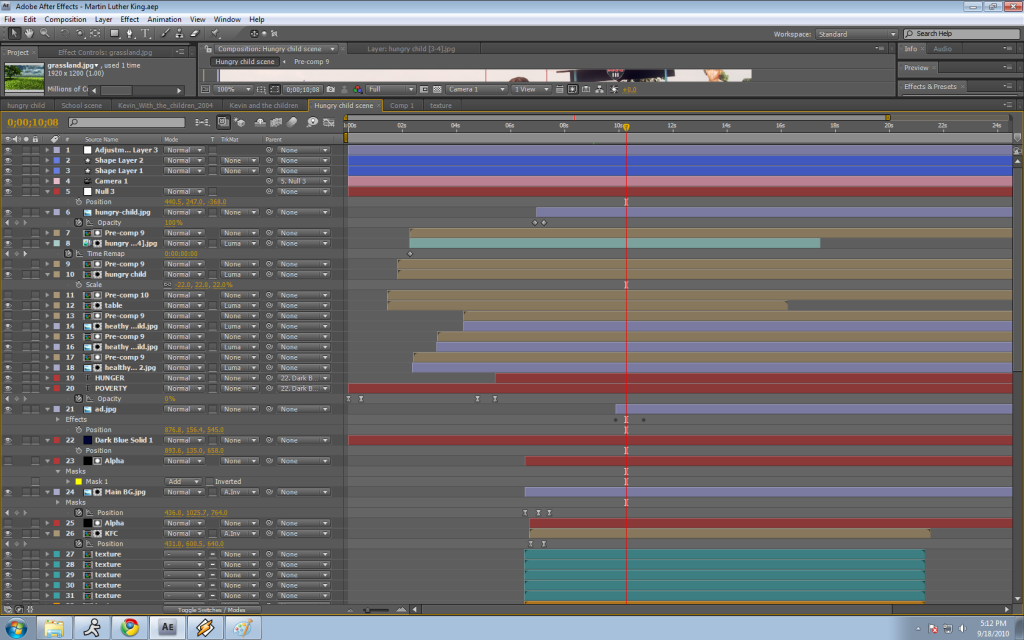This screenshot has width=1024, height=640.
Task: Pick the Eraser tool
Action: (x=194, y=33)
